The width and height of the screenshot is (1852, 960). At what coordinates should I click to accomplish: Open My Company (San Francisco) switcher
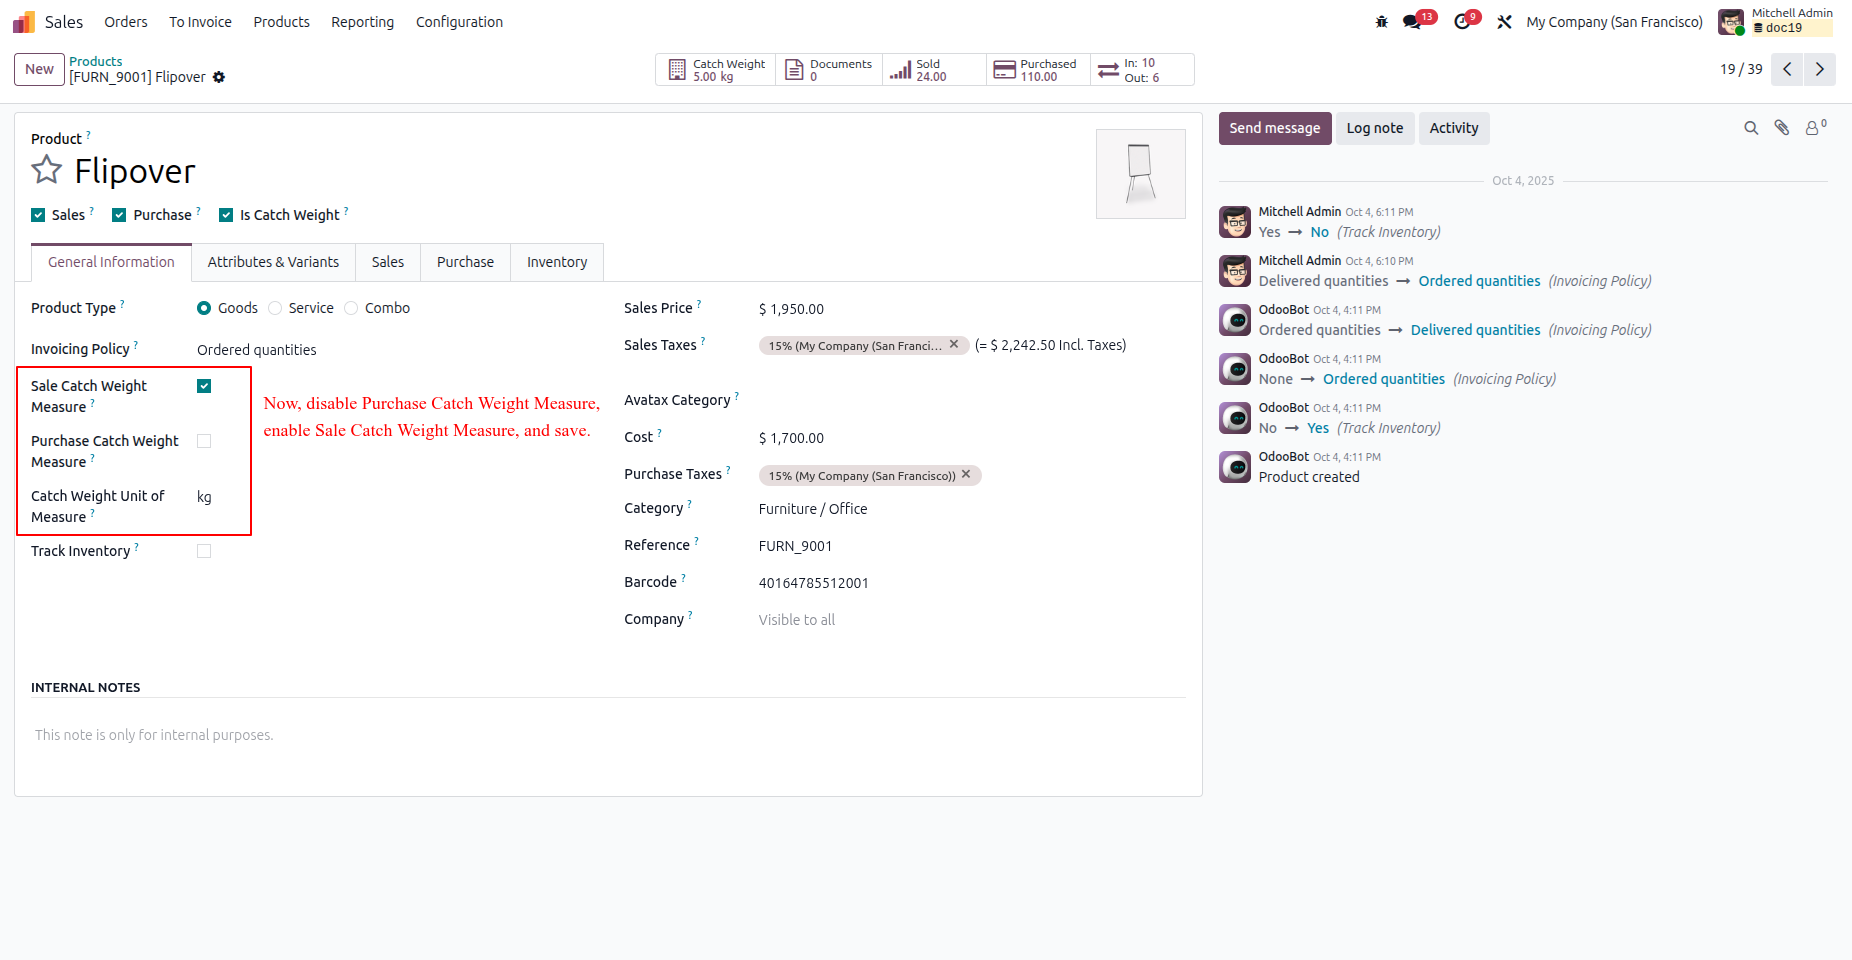tap(1614, 22)
